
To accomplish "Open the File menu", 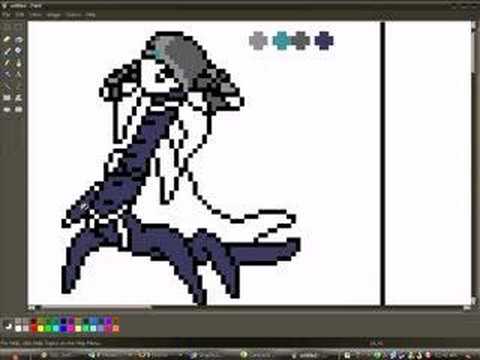I will pos(6,15).
